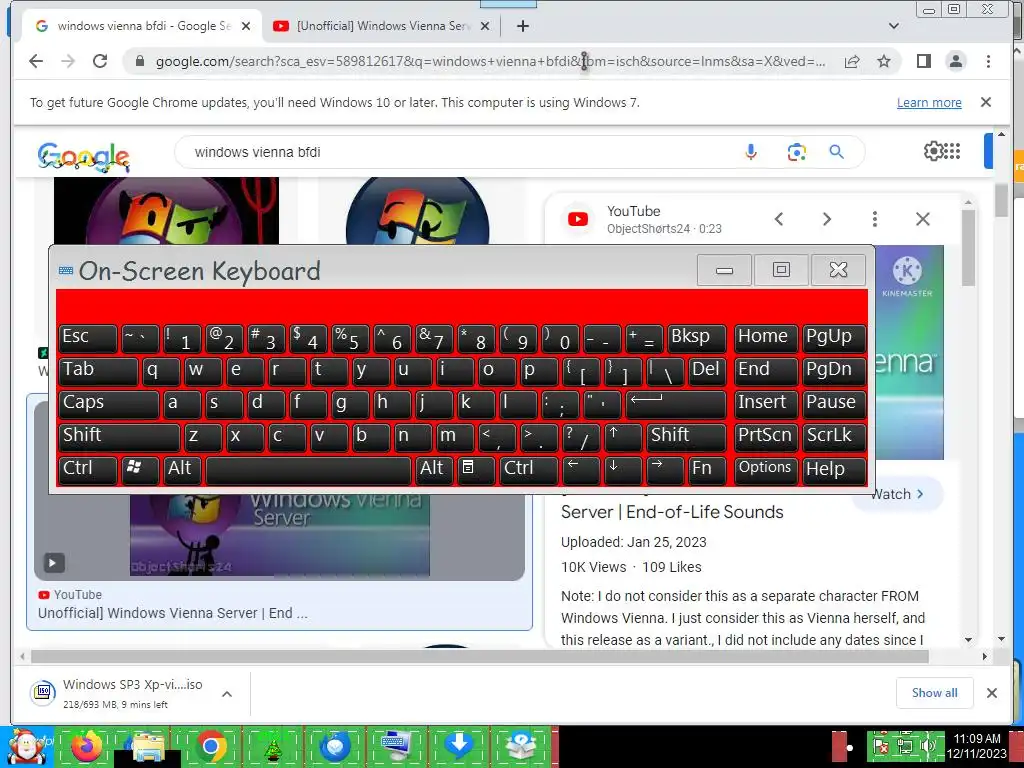Open the Windows Vienna Server YouTube video result
The image size is (1024, 768).
(x=279, y=511)
